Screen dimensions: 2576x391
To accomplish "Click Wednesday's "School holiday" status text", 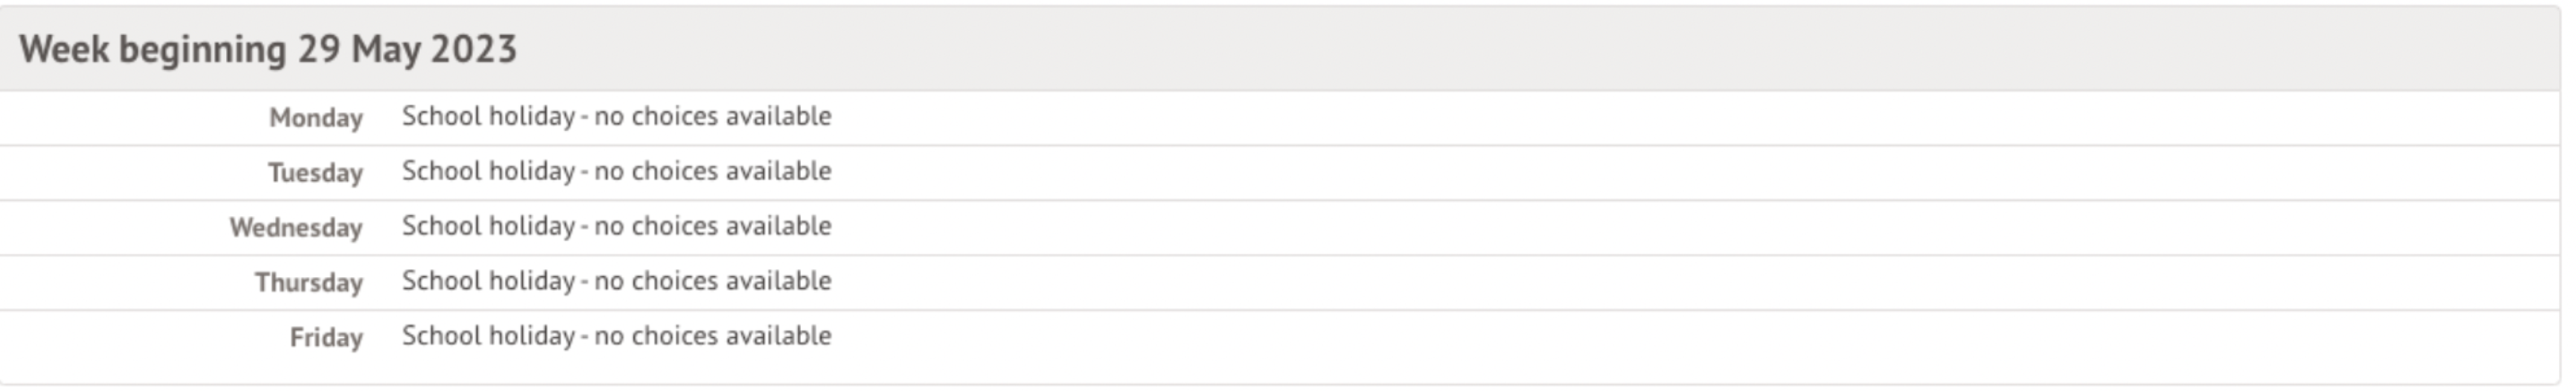I will tap(488, 227).
